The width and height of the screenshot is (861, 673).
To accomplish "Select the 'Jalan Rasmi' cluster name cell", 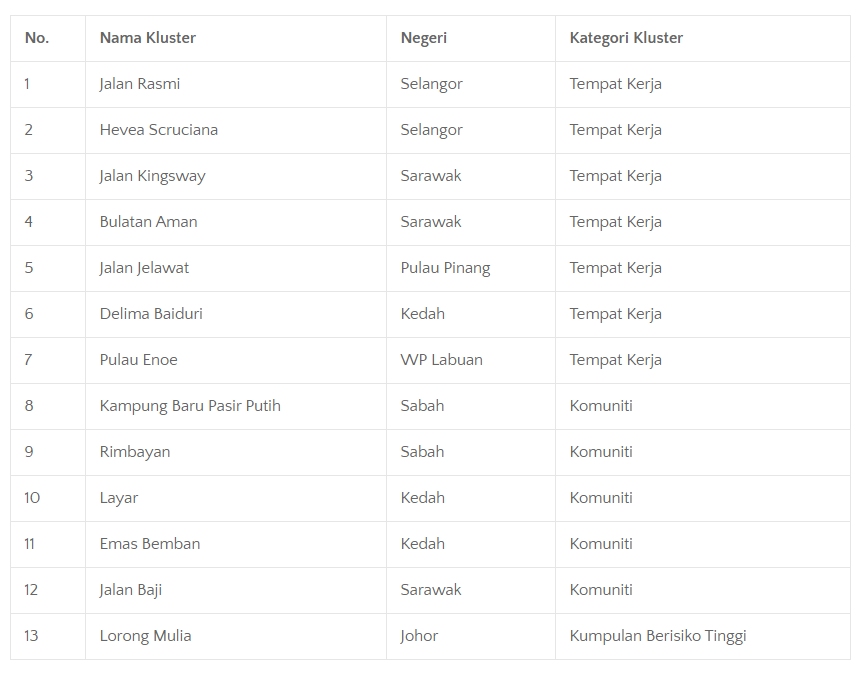I will pos(140,84).
